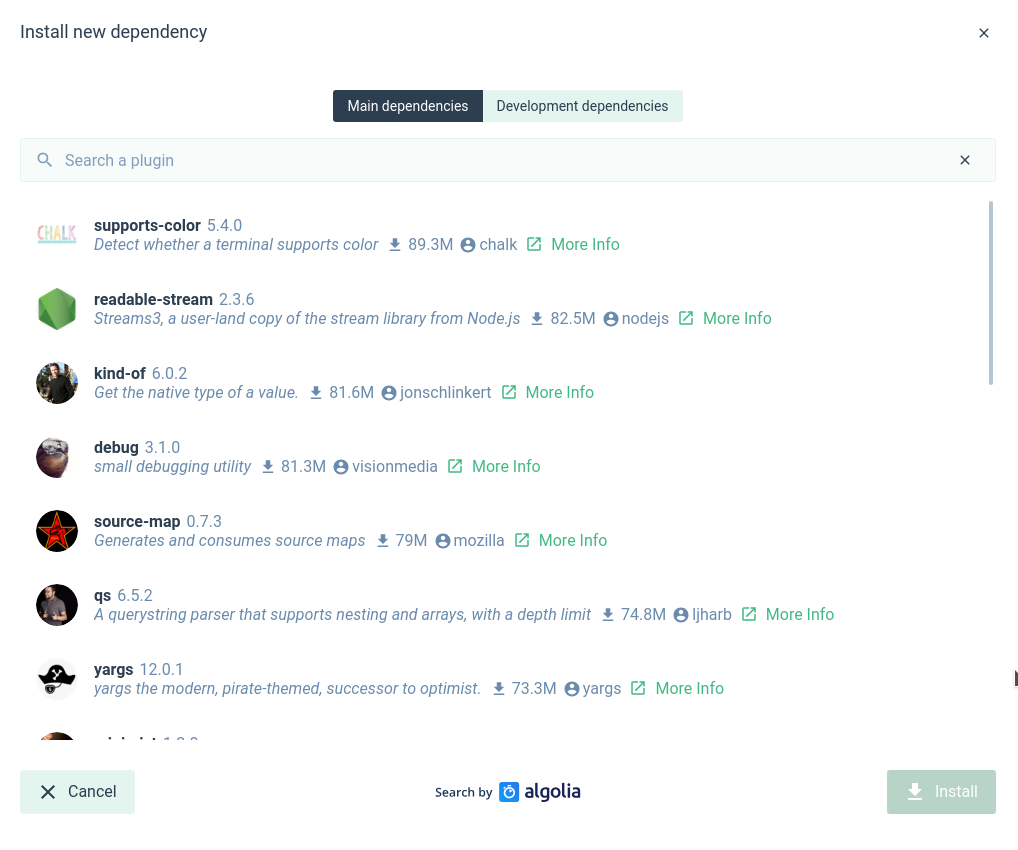Open More Info for qs
1018x850 pixels.
(800, 615)
